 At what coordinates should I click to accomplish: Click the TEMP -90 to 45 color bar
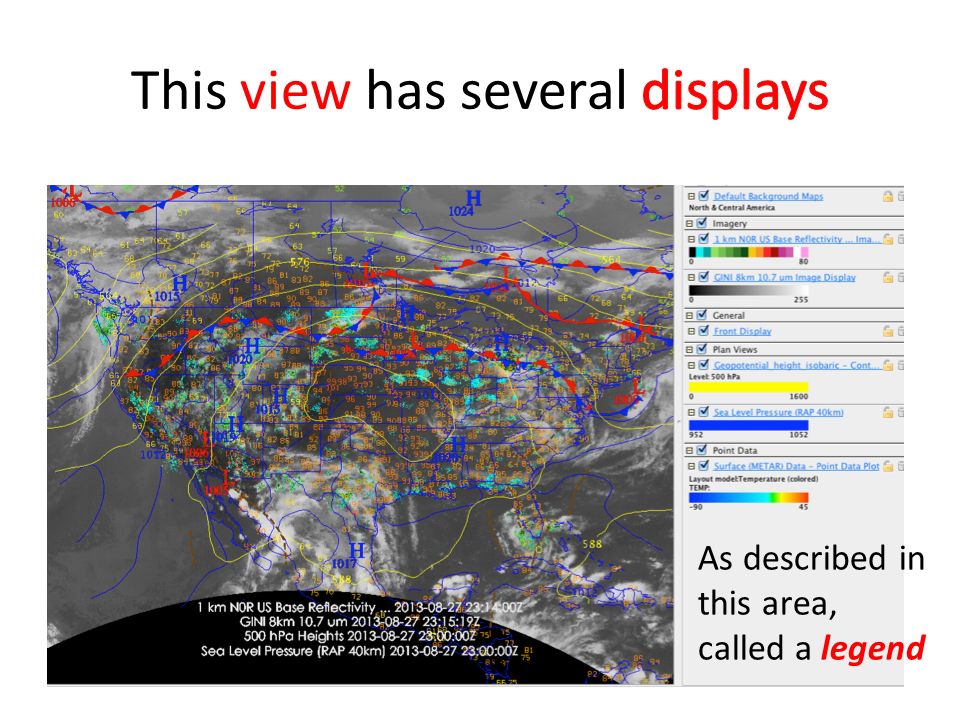[748, 498]
